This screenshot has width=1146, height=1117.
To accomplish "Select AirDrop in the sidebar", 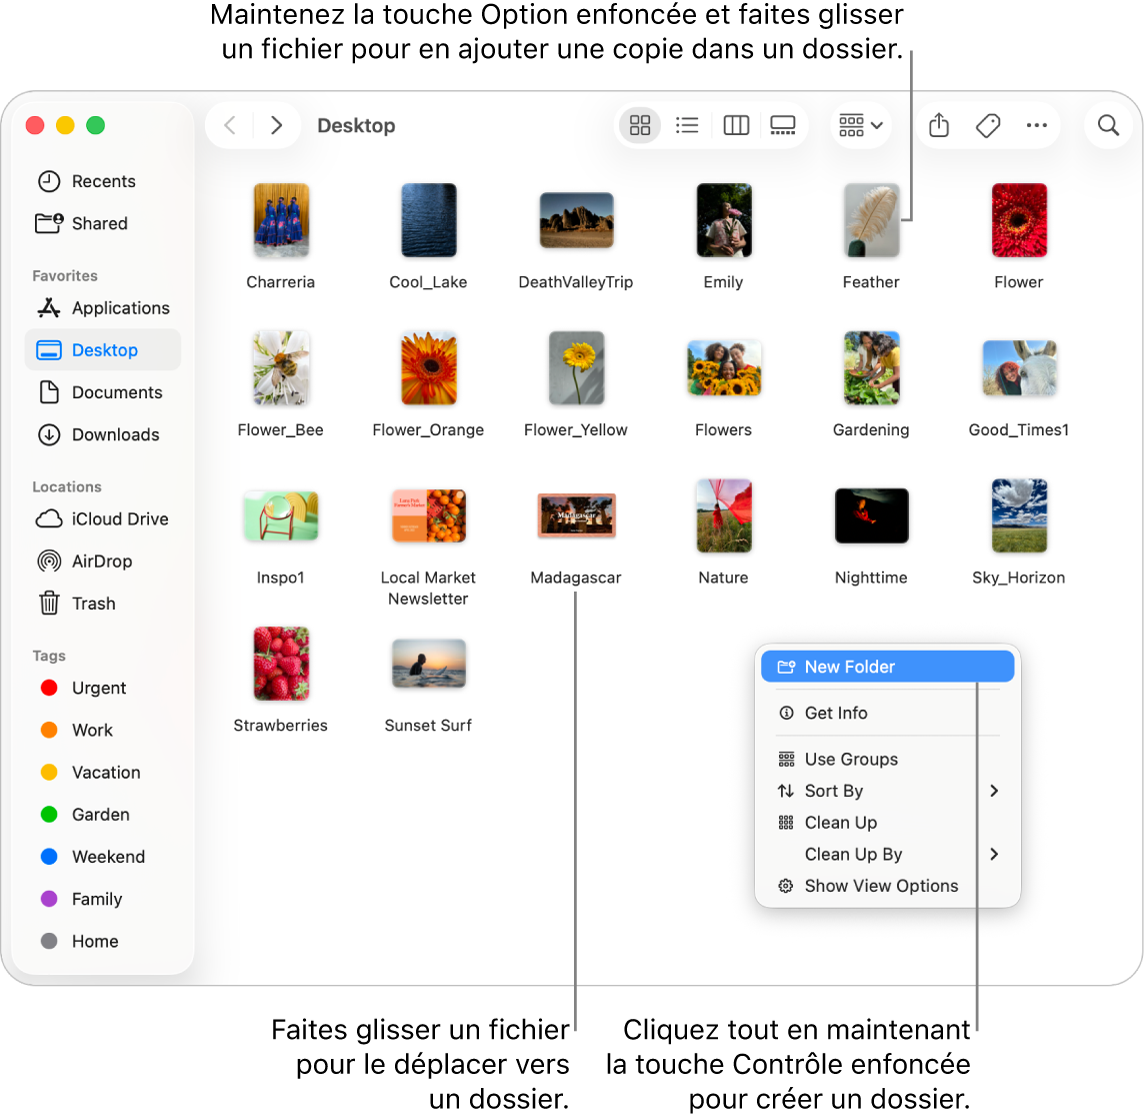I will click(x=97, y=561).
